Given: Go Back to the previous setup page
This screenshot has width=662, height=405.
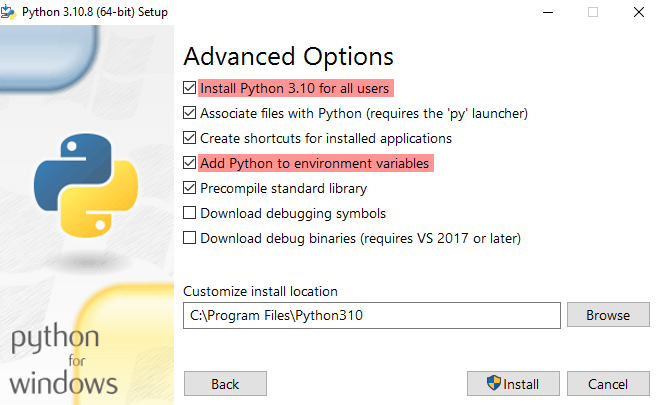Looking at the screenshot, I should pyautogui.click(x=225, y=384).
